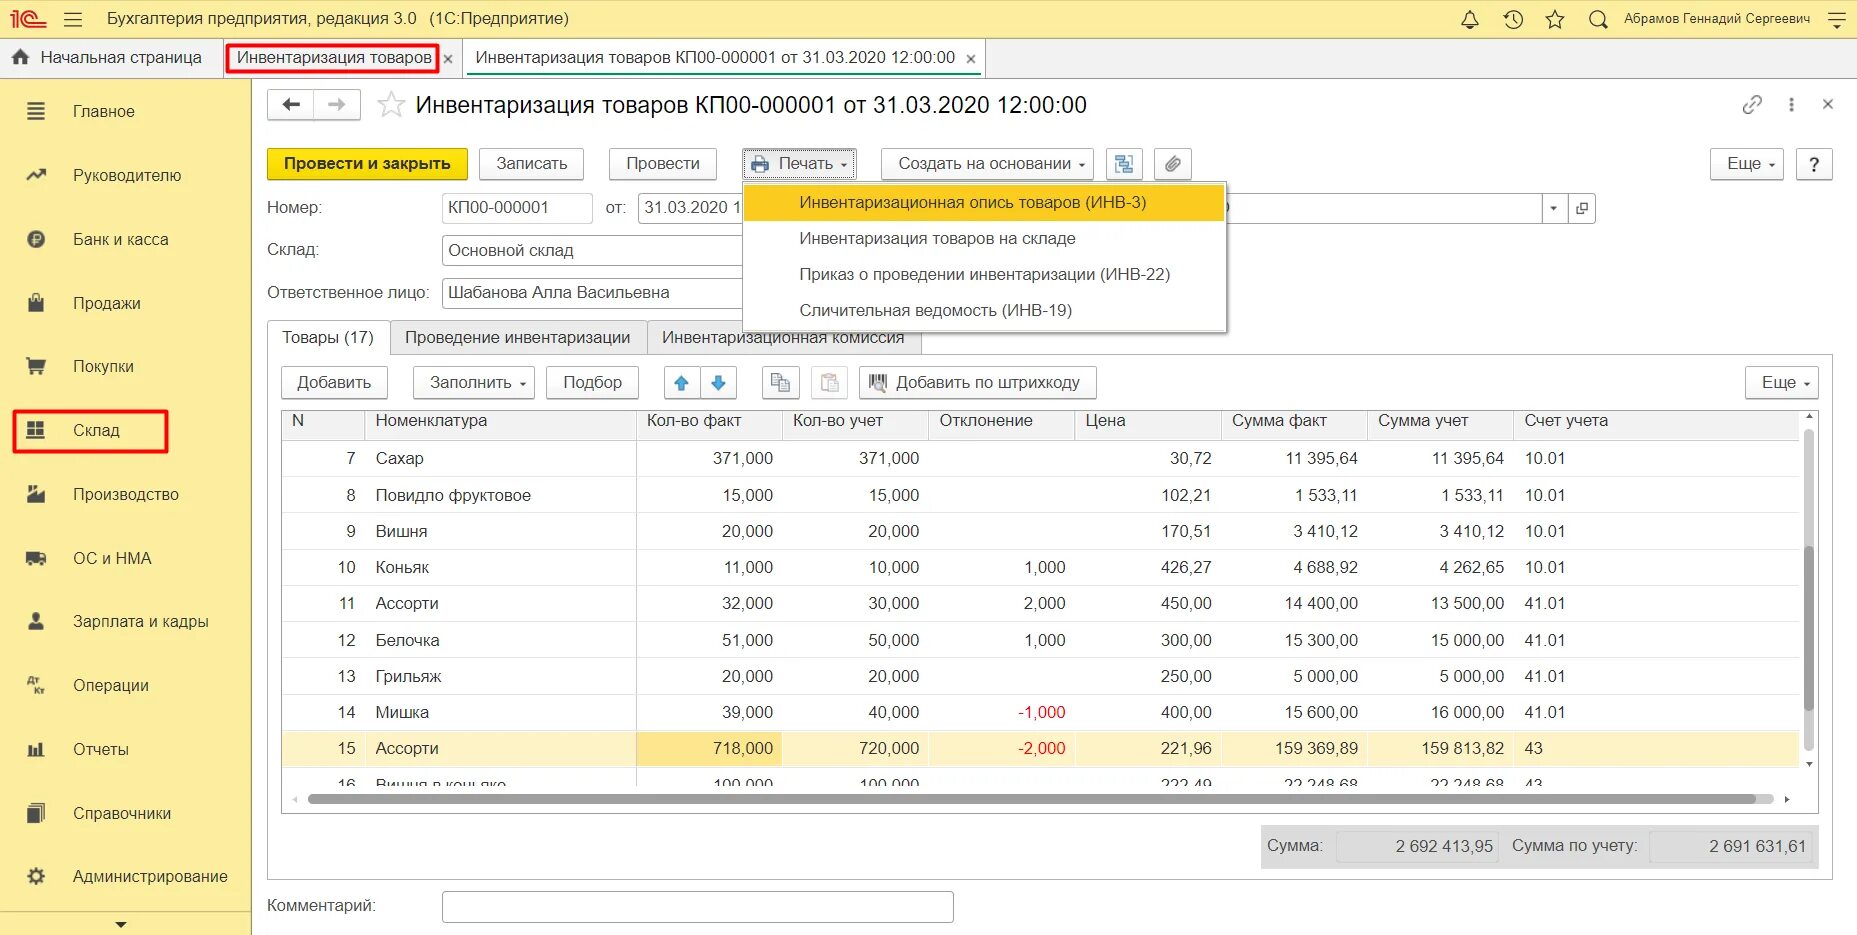Open favorites star in top bar

click(1555, 19)
